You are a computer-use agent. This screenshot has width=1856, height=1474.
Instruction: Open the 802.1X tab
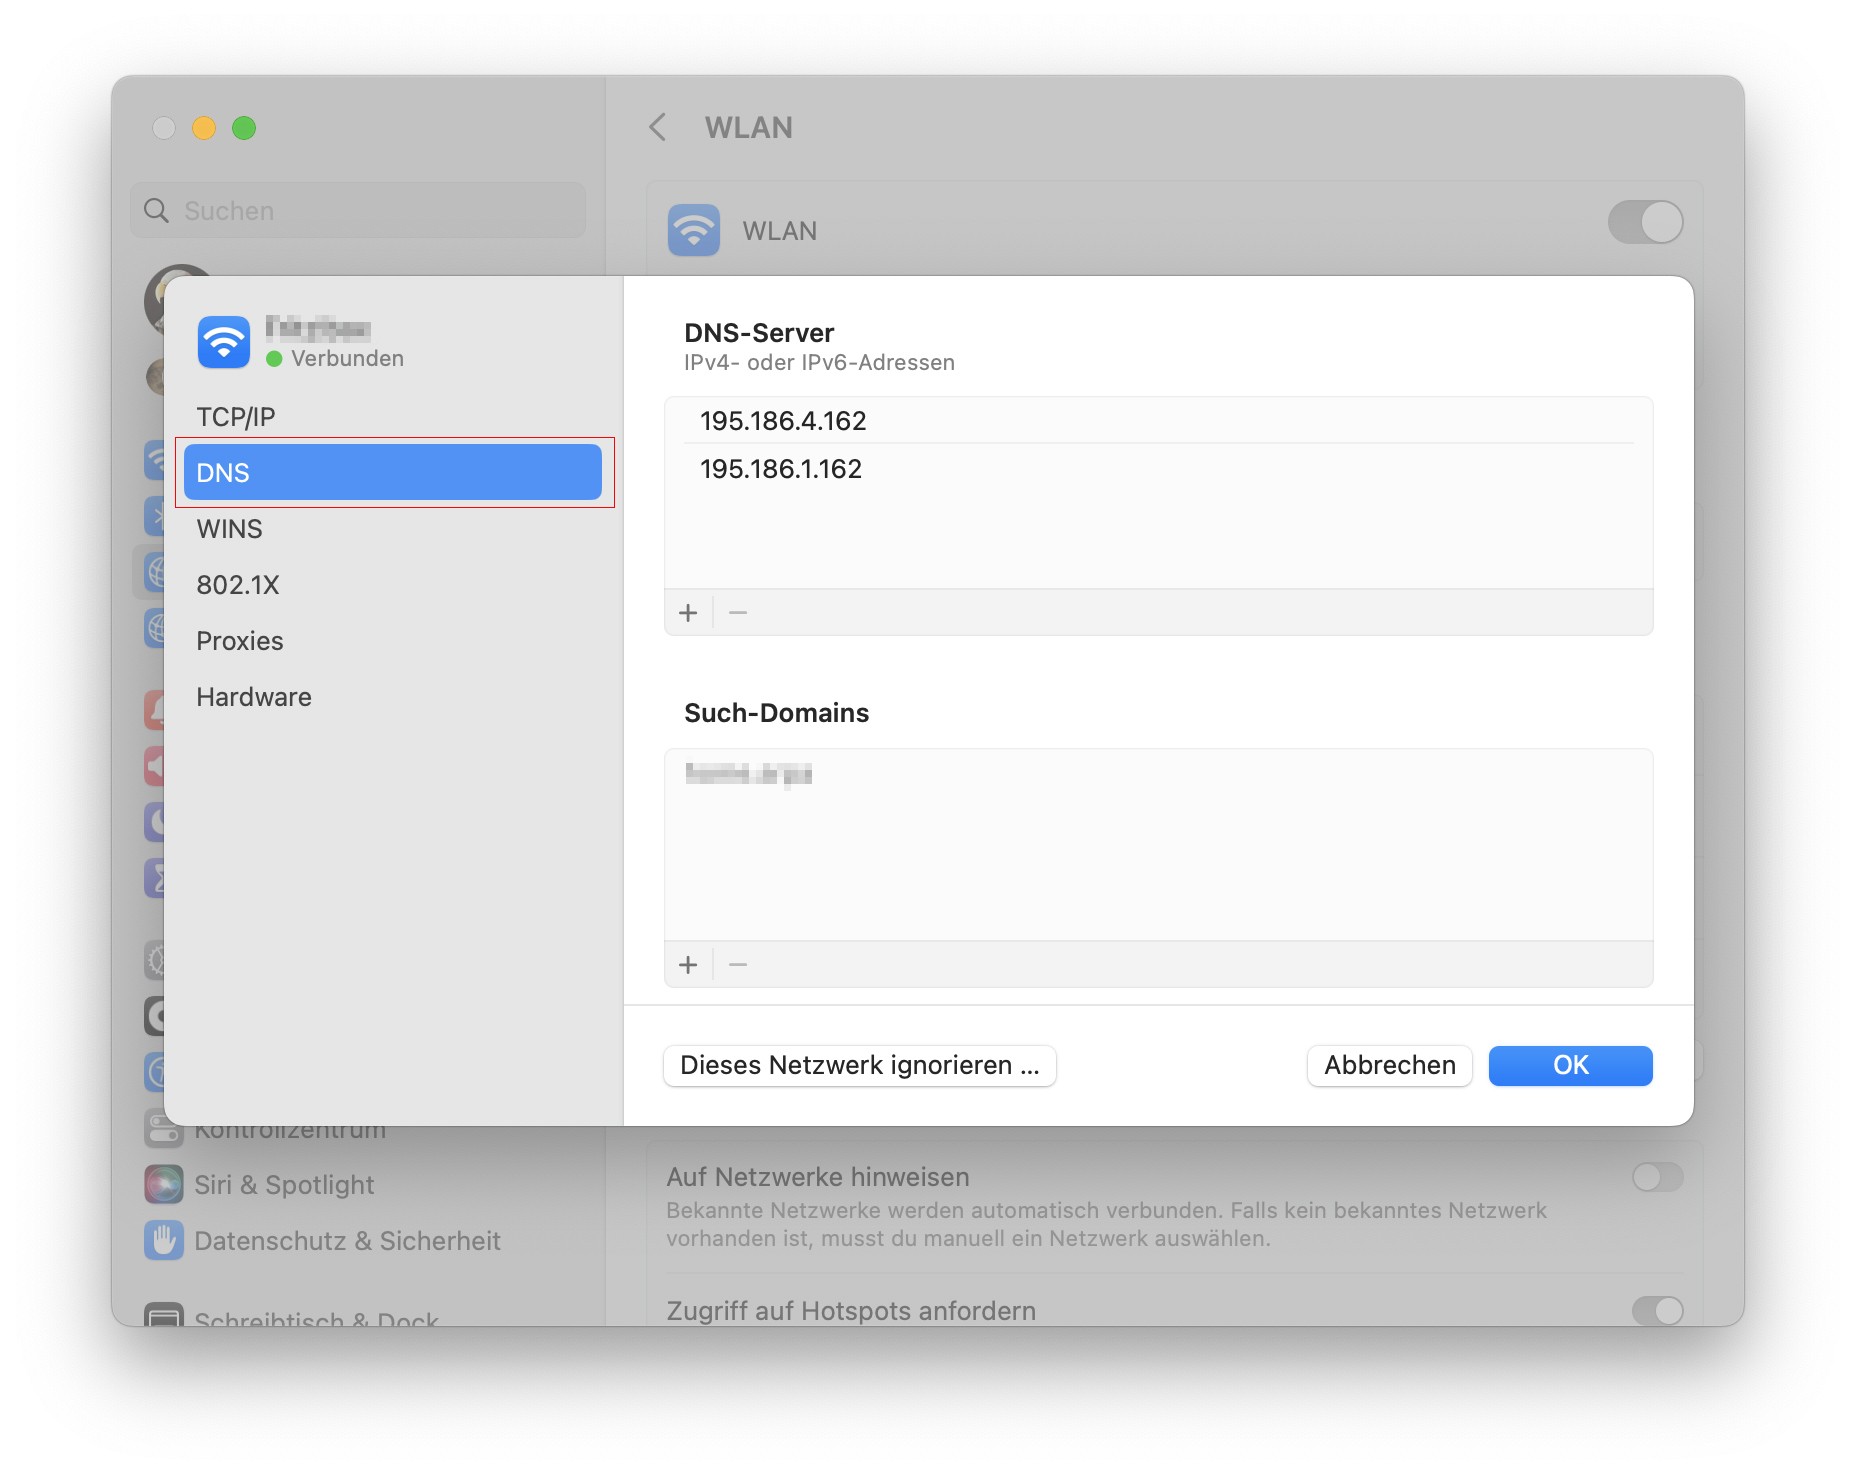coord(392,585)
